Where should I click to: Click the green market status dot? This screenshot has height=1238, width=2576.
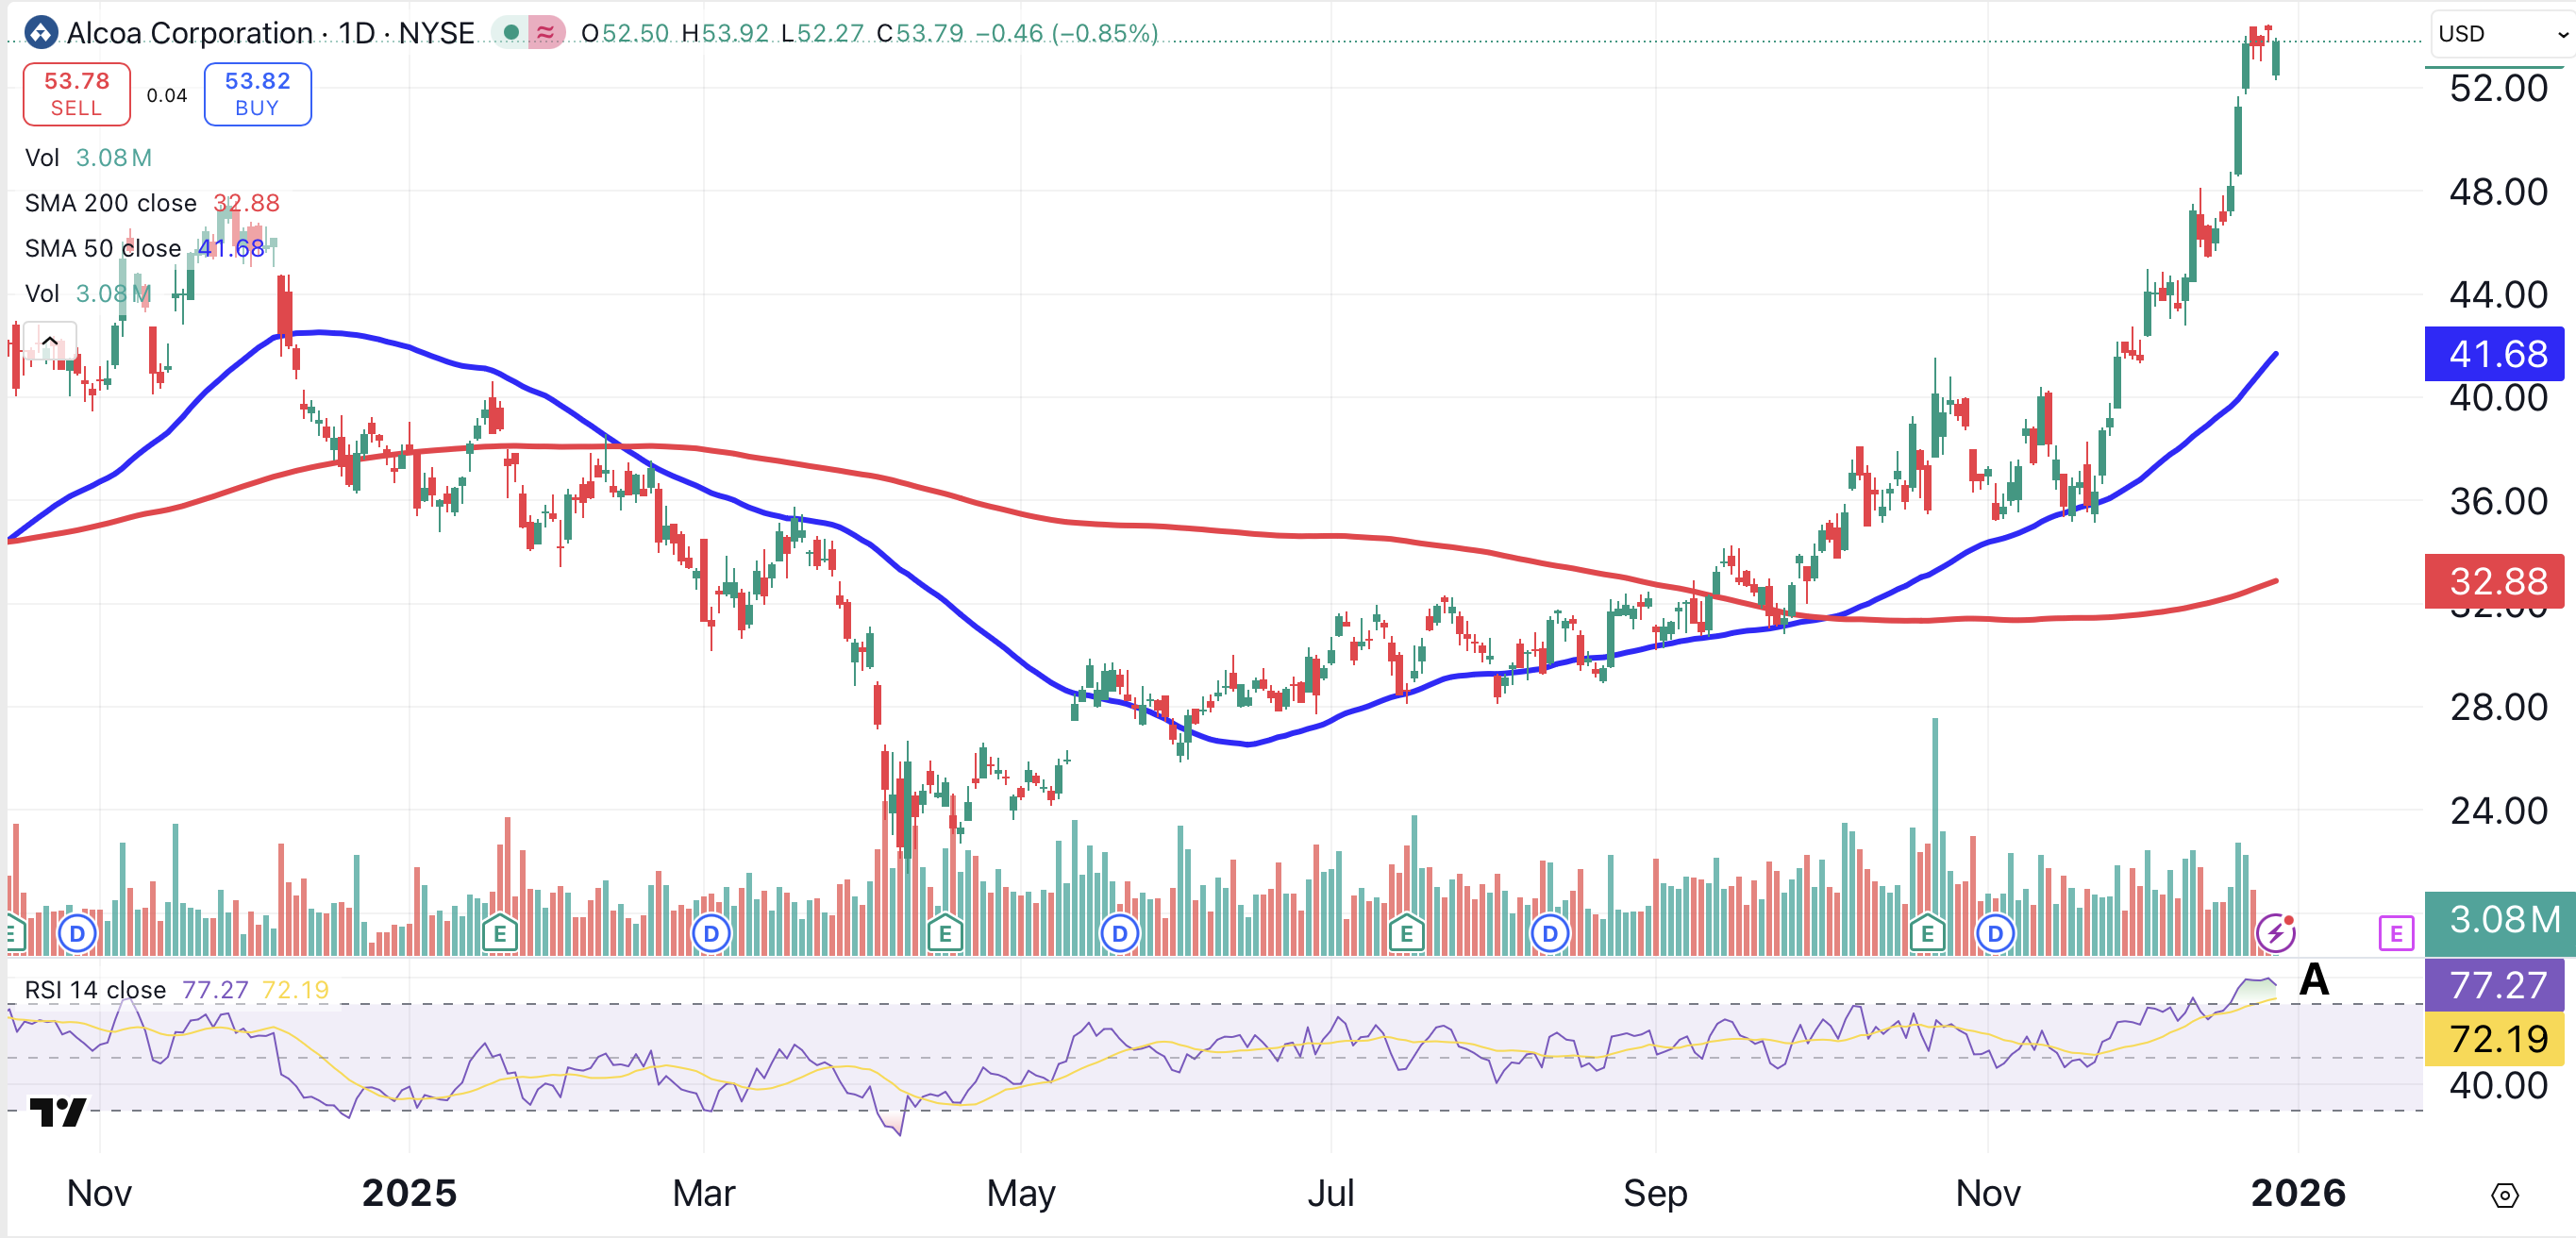[511, 33]
